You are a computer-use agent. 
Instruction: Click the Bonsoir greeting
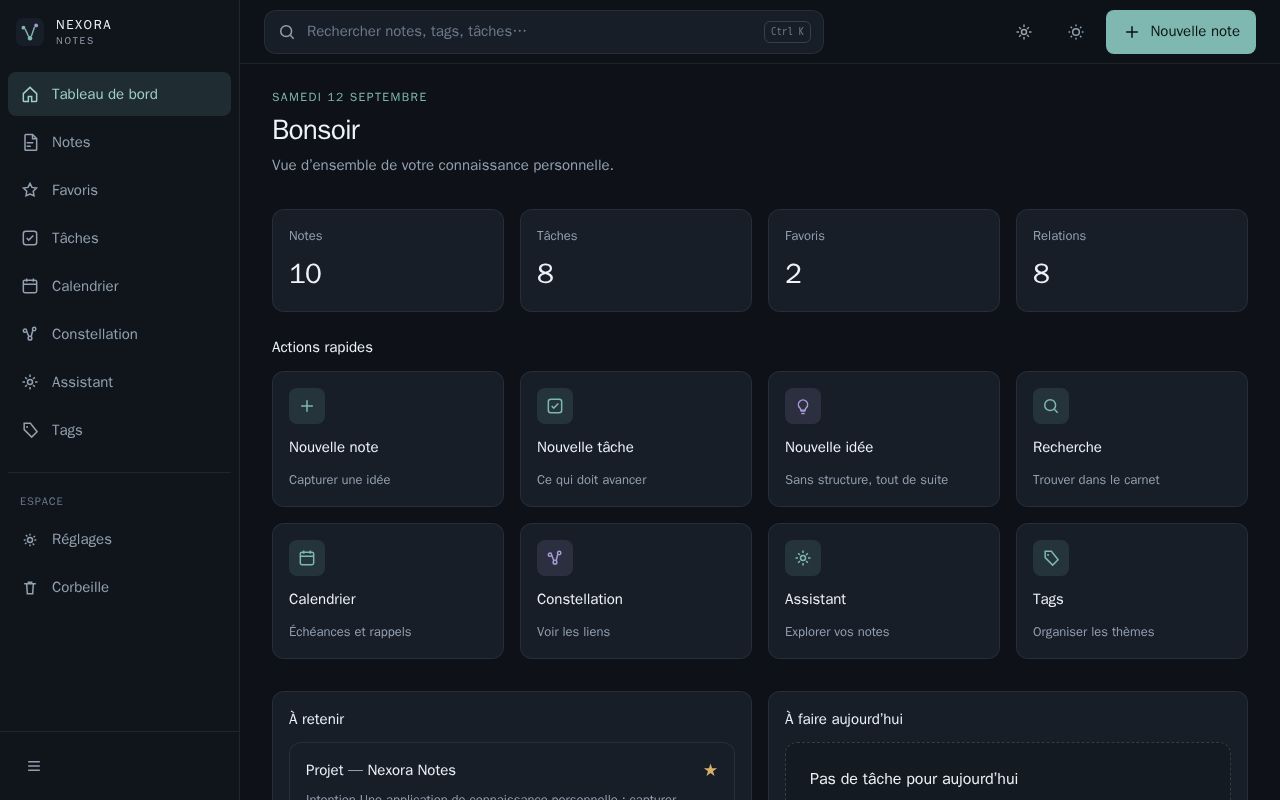(316, 130)
